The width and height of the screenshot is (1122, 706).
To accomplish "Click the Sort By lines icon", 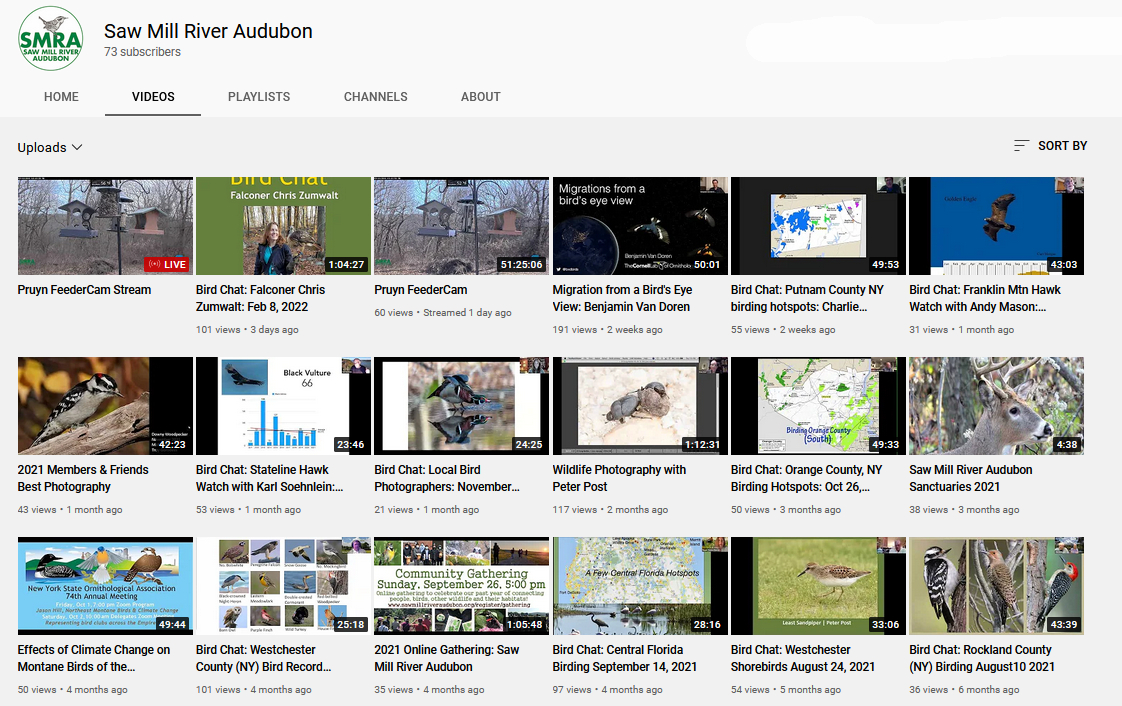I will 1021,146.
